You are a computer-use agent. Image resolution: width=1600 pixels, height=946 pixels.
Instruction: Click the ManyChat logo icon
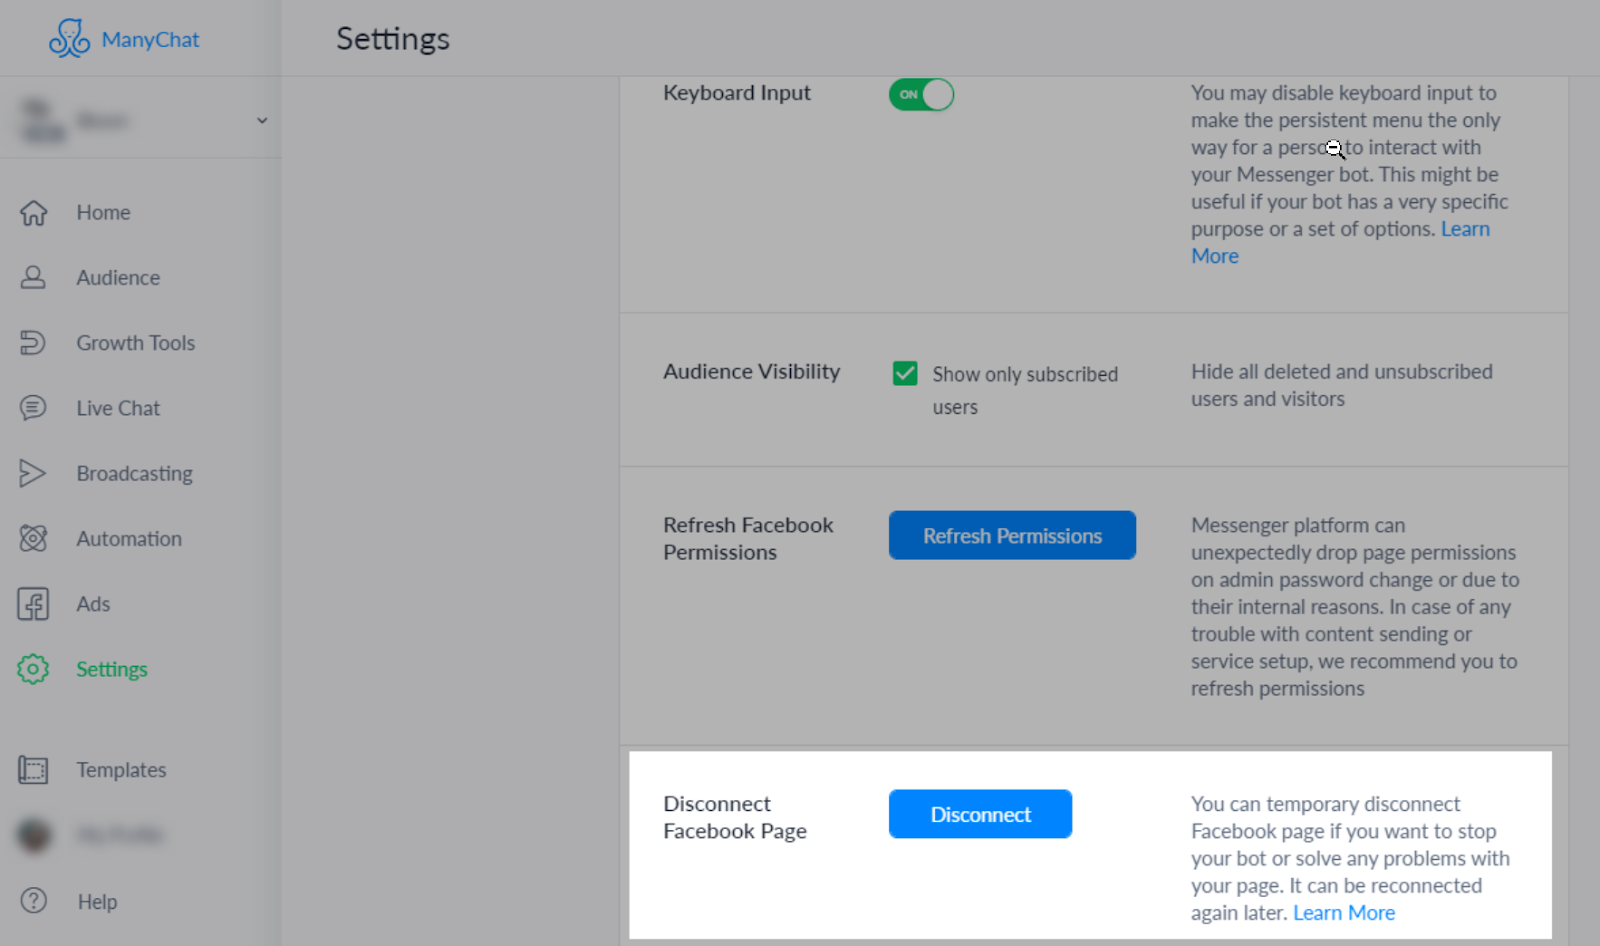(69, 39)
